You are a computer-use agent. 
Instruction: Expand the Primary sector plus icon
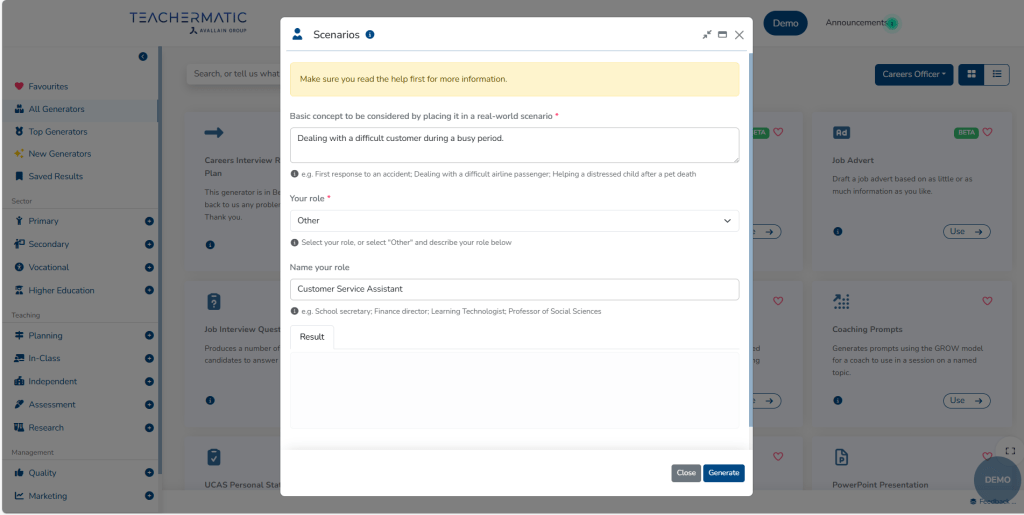tap(149, 221)
